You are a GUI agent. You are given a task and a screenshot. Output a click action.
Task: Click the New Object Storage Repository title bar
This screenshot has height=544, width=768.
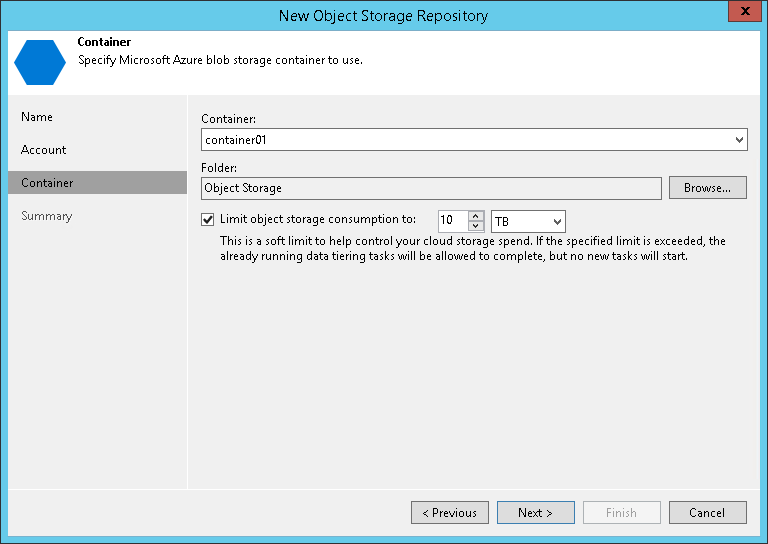[384, 13]
